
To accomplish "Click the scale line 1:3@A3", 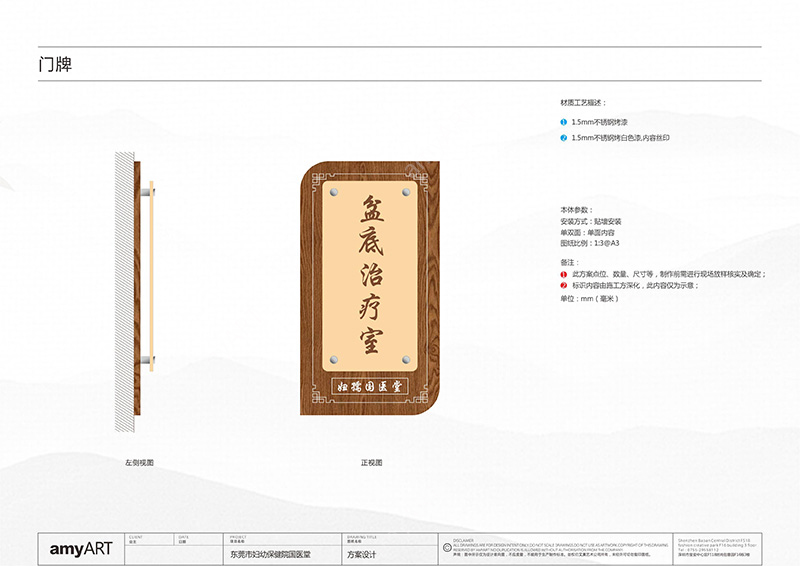I will pyautogui.click(x=590, y=243).
